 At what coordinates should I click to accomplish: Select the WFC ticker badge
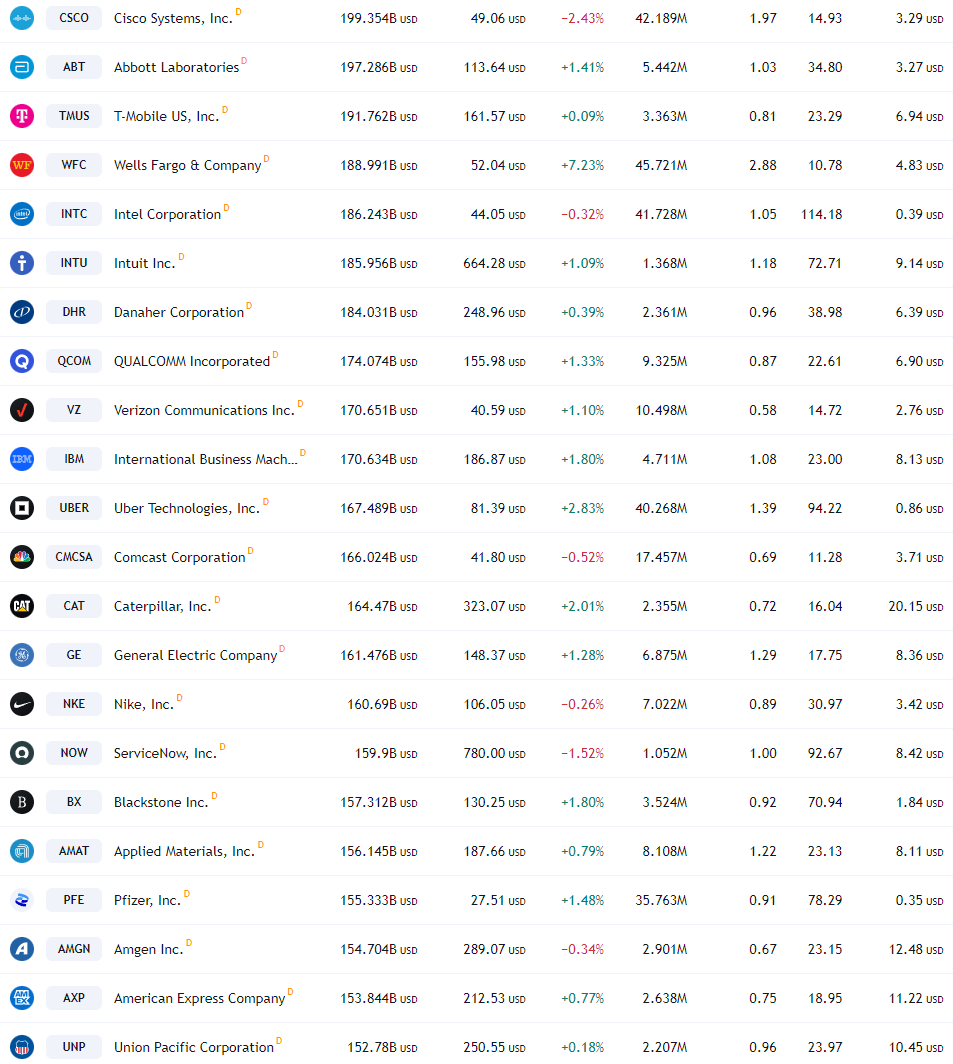point(74,165)
